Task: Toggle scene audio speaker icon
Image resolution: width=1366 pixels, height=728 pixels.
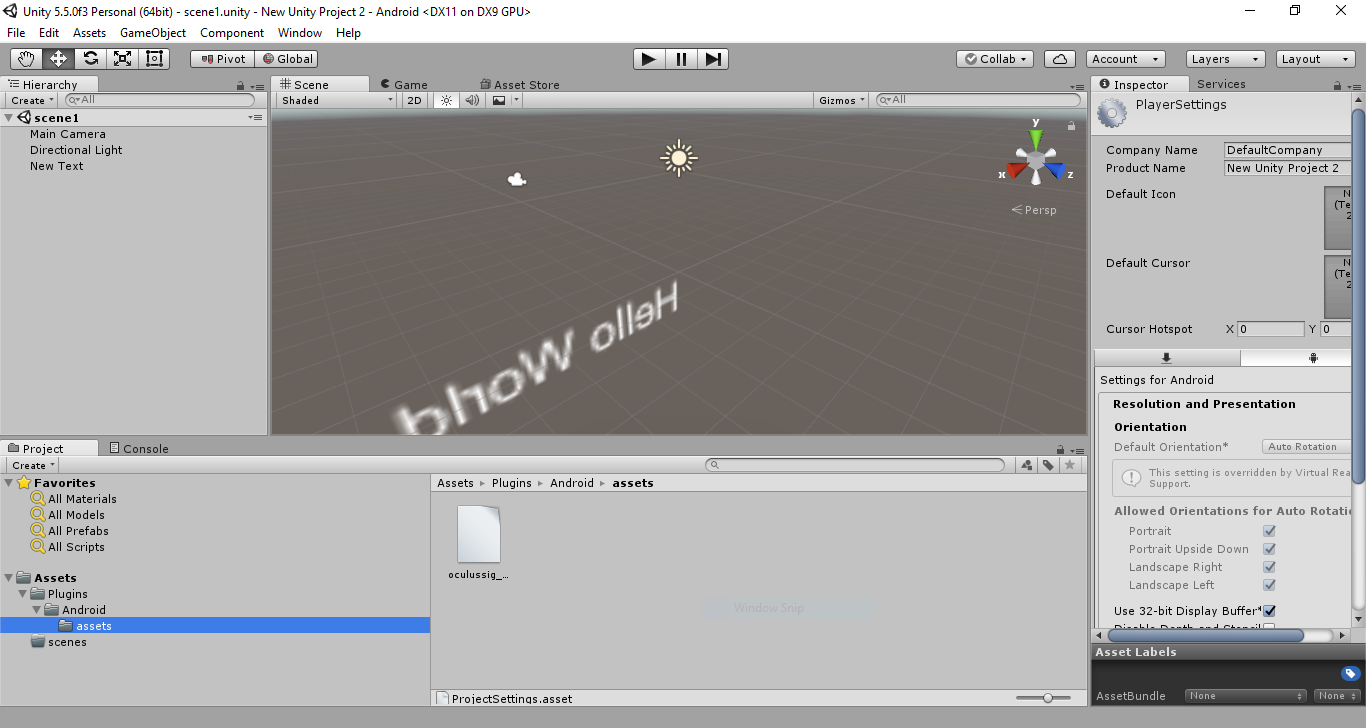Action: click(x=472, y=100)
